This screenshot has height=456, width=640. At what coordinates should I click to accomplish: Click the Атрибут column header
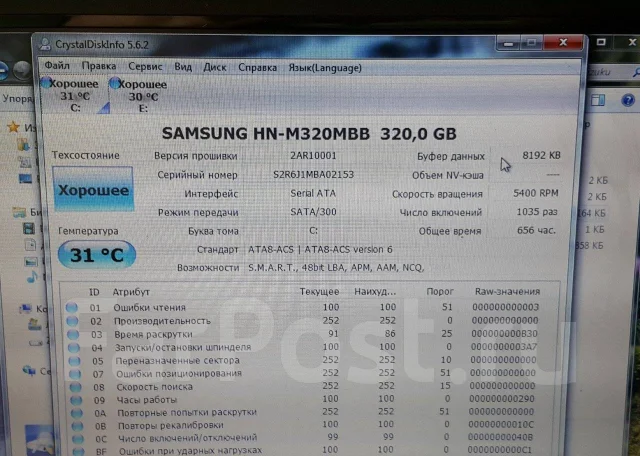[131, 292]
